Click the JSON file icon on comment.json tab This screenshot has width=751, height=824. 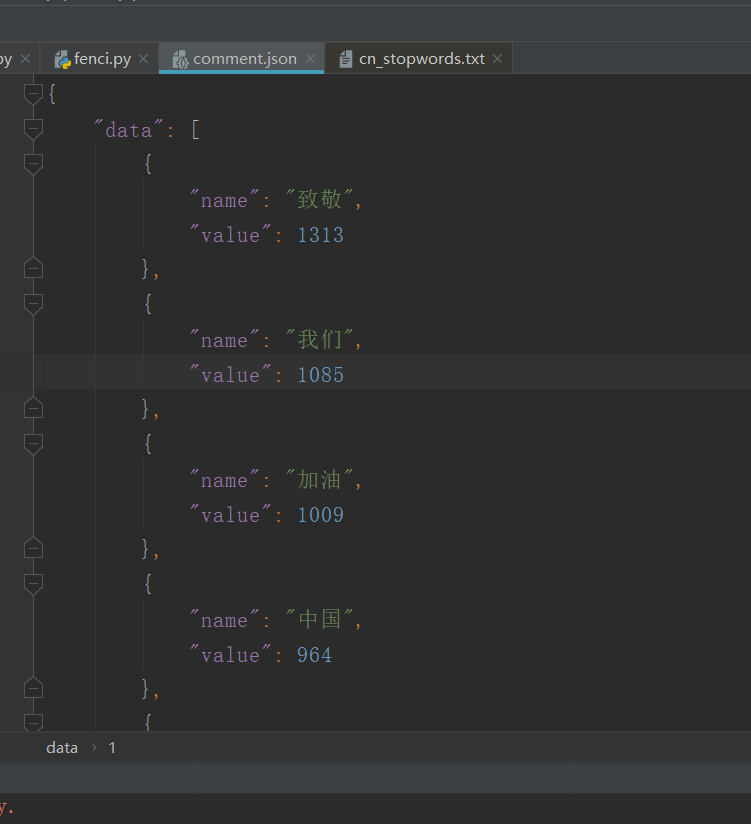point(180,59)
